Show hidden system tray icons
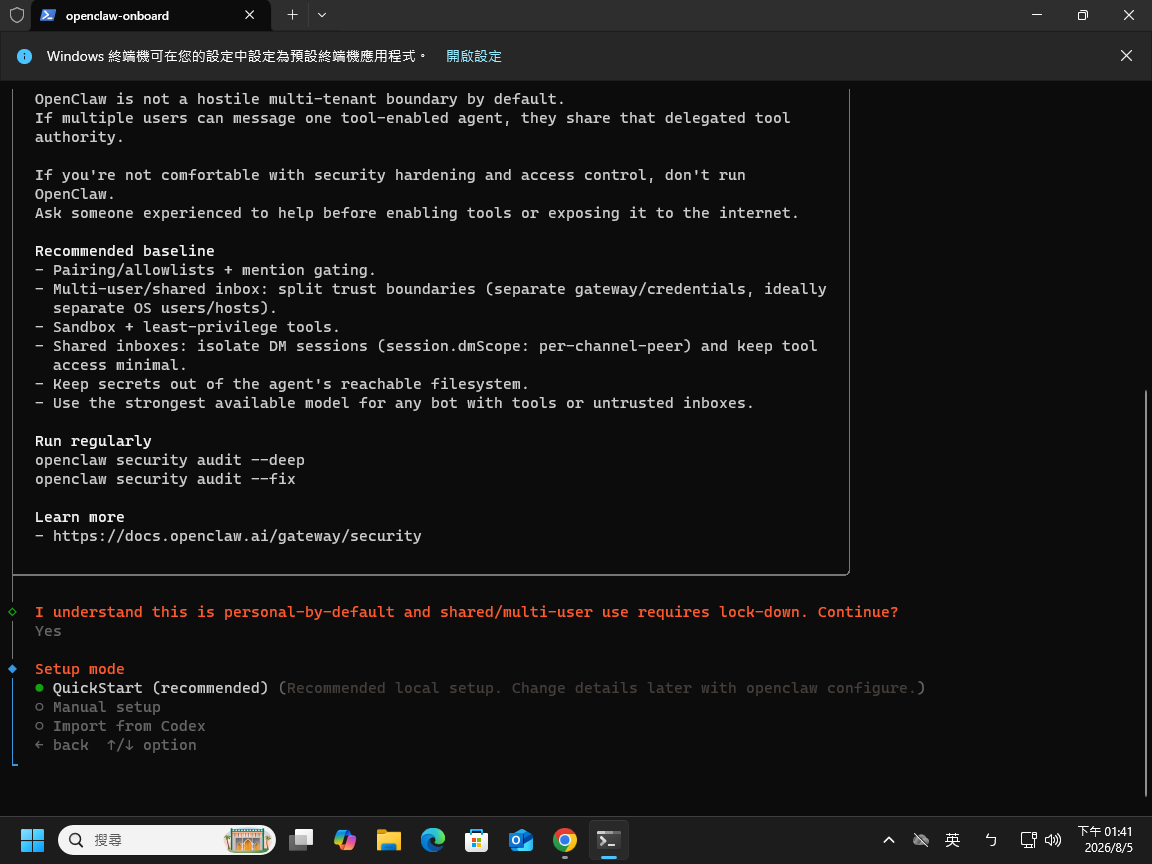 (888, 840)
